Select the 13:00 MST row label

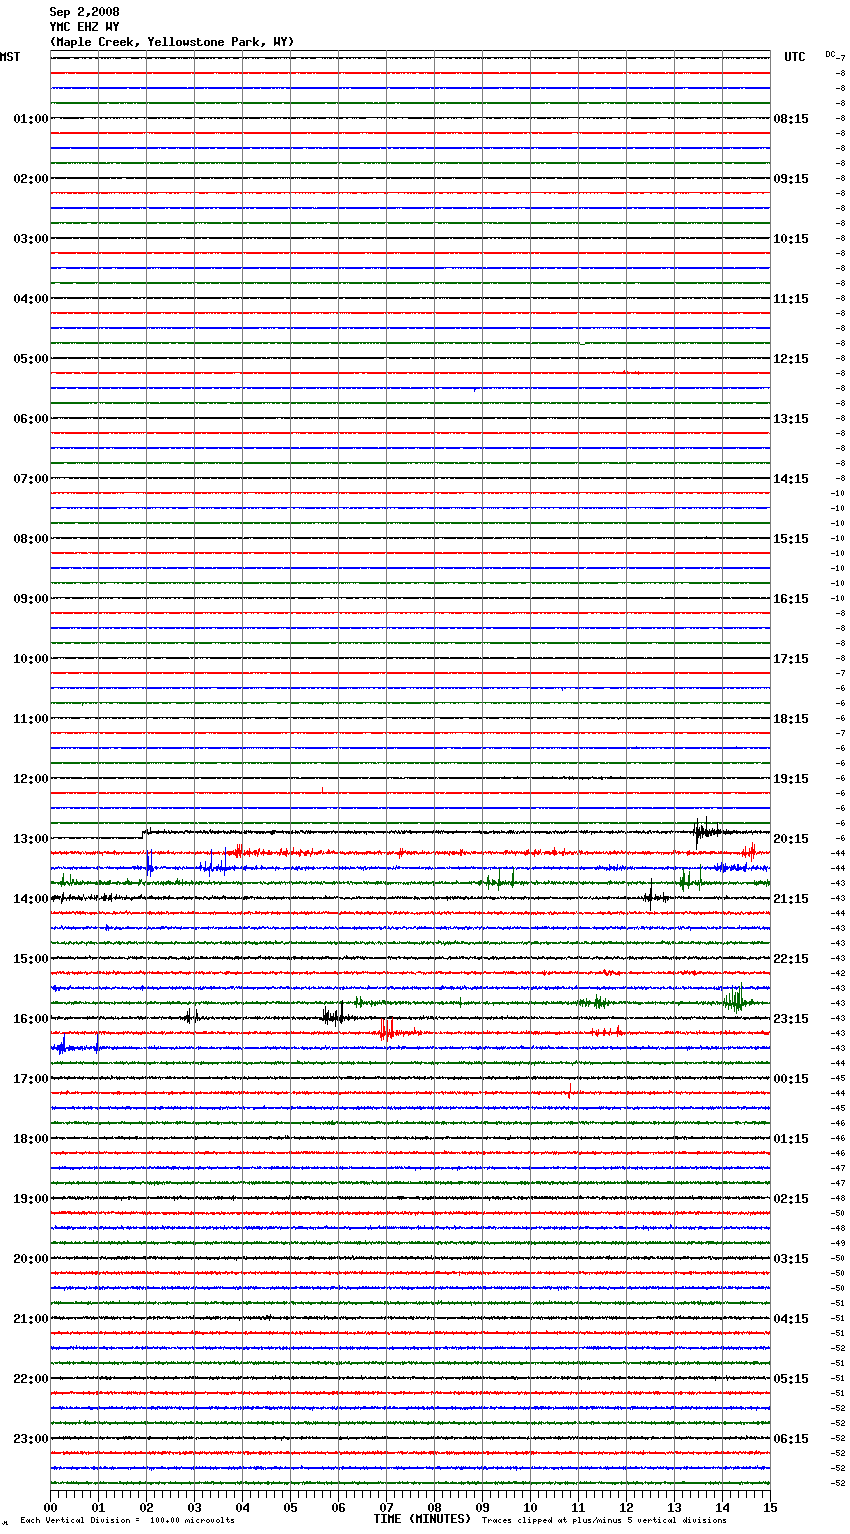pyautogui.click(x=31, y=839)
